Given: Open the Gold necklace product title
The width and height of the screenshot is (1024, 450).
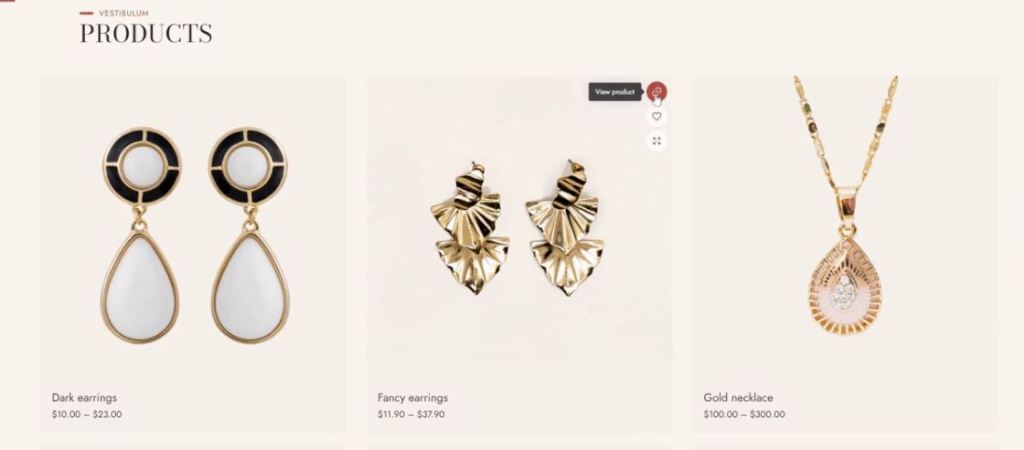Looking at the screenshot, I should [738, 398].
